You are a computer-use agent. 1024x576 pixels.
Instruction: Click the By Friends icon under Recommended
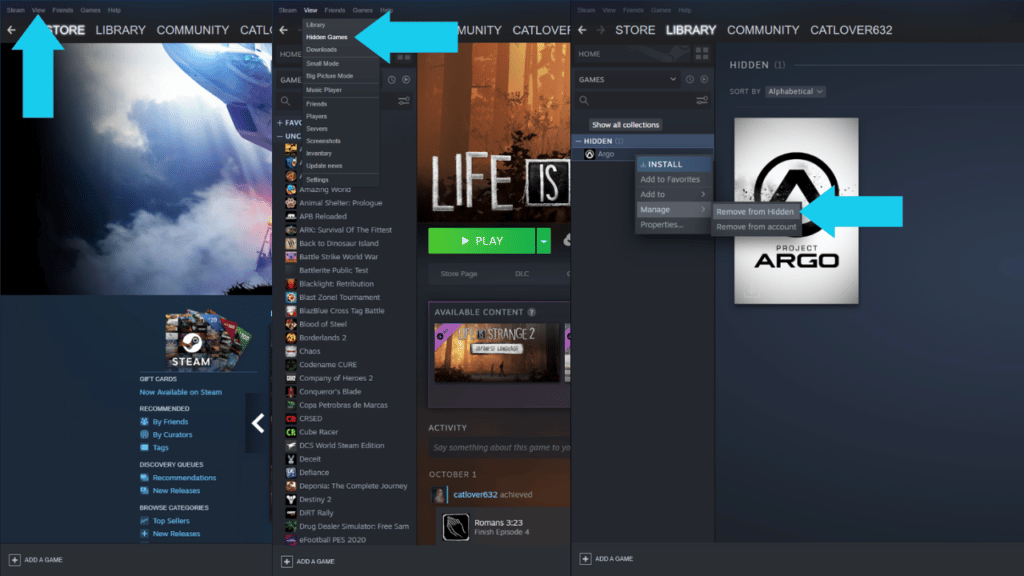tap(144, 422)
